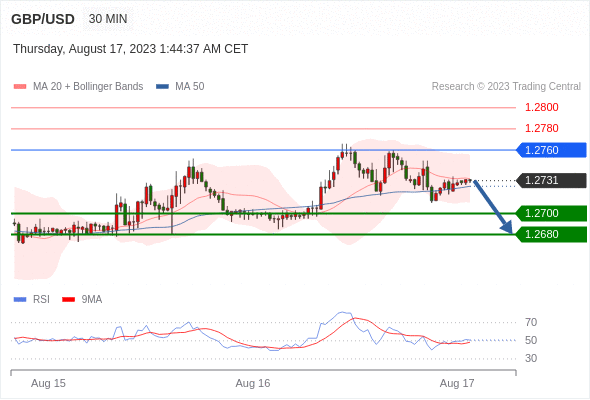
Task: Click the RSI 50 level label
Action: click(x=531, y=340)
